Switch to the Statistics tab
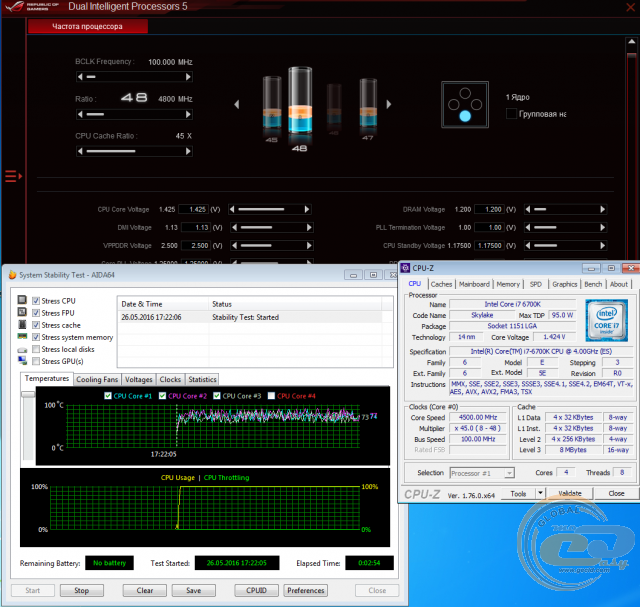640x607 pixels. pos(202,380)
